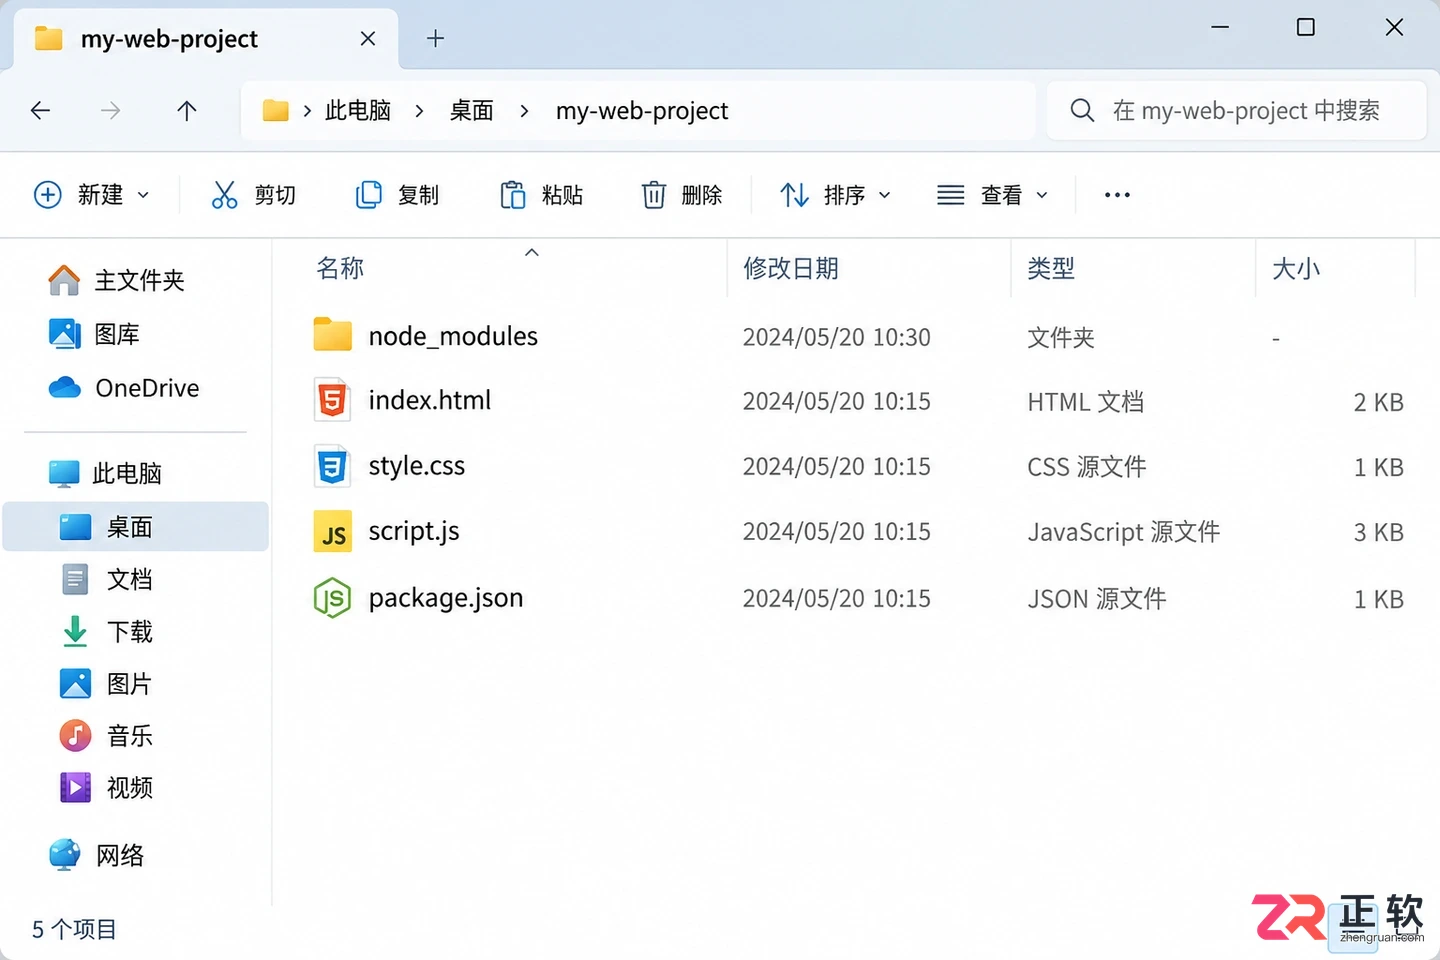1440x960 pixels.
Task: Open Network (网络) in the sidebar
Action: (97, 855)
